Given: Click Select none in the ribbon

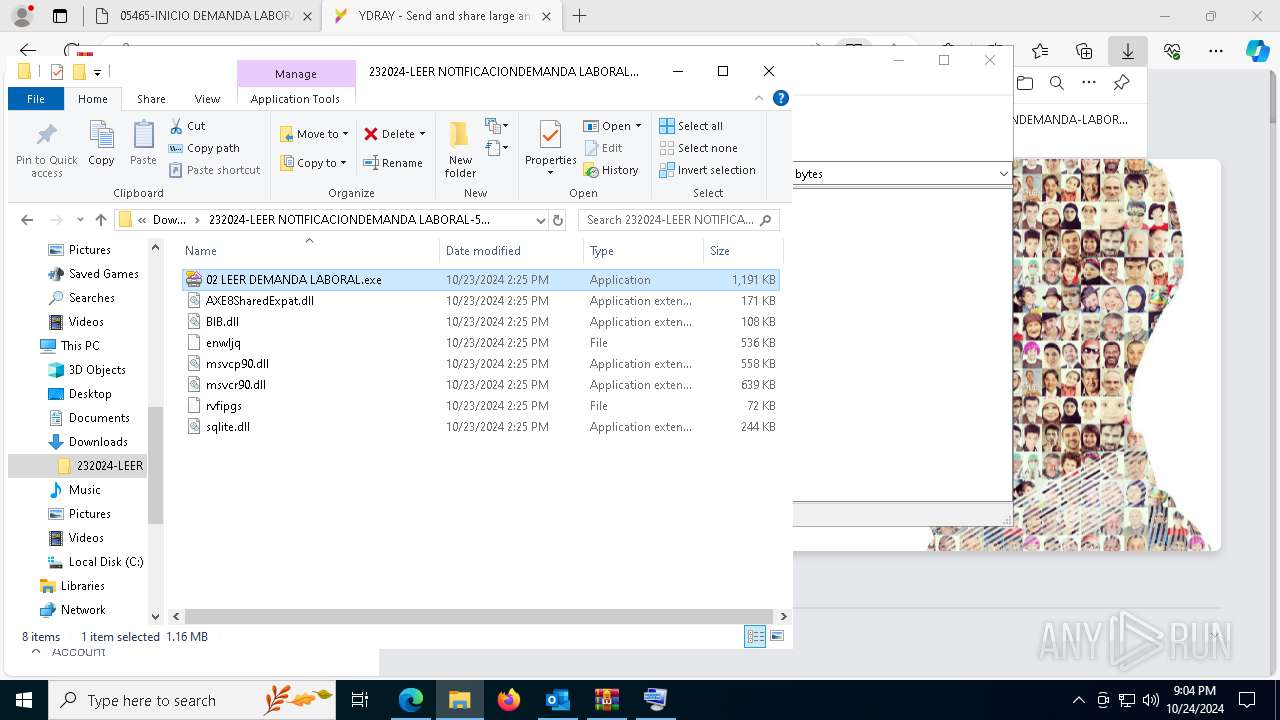Looking at the screenshot, I should click(x=698, y=148).
